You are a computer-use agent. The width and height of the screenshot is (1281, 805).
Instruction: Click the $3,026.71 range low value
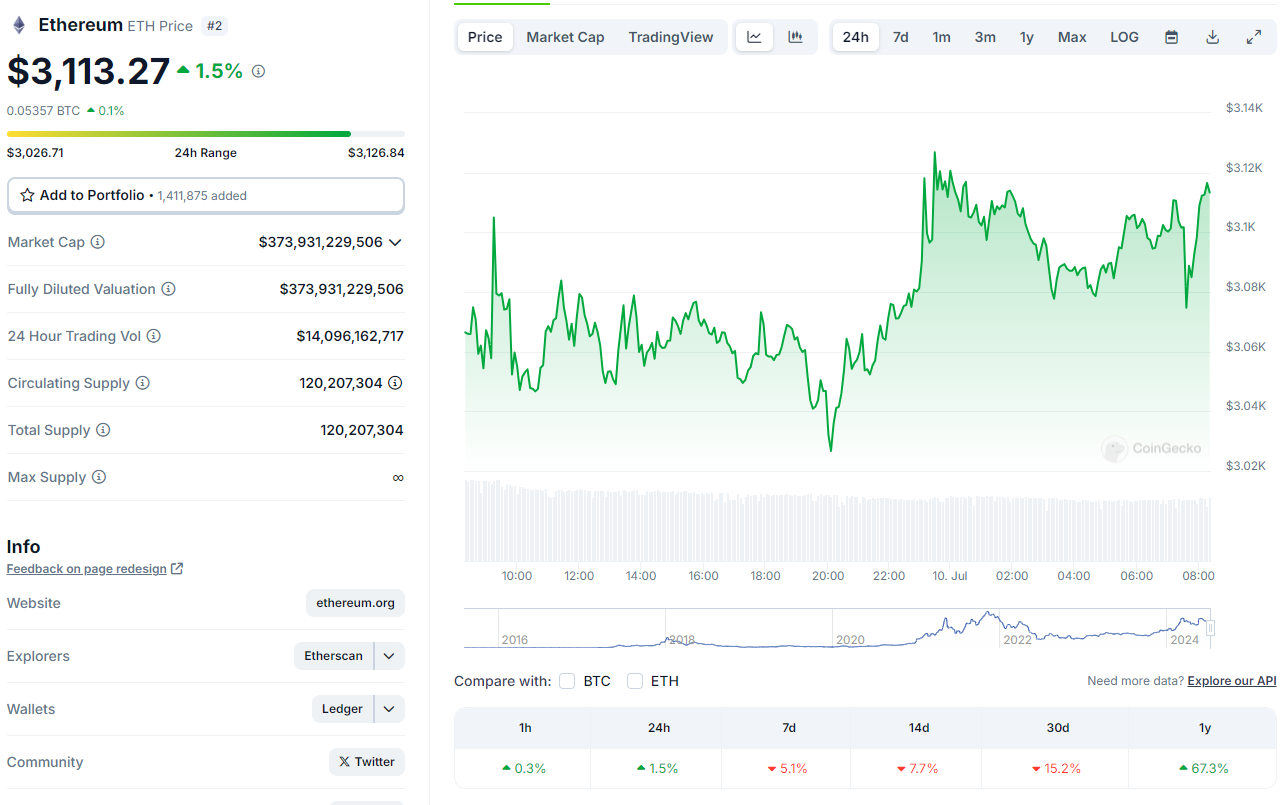coord(35,153)
